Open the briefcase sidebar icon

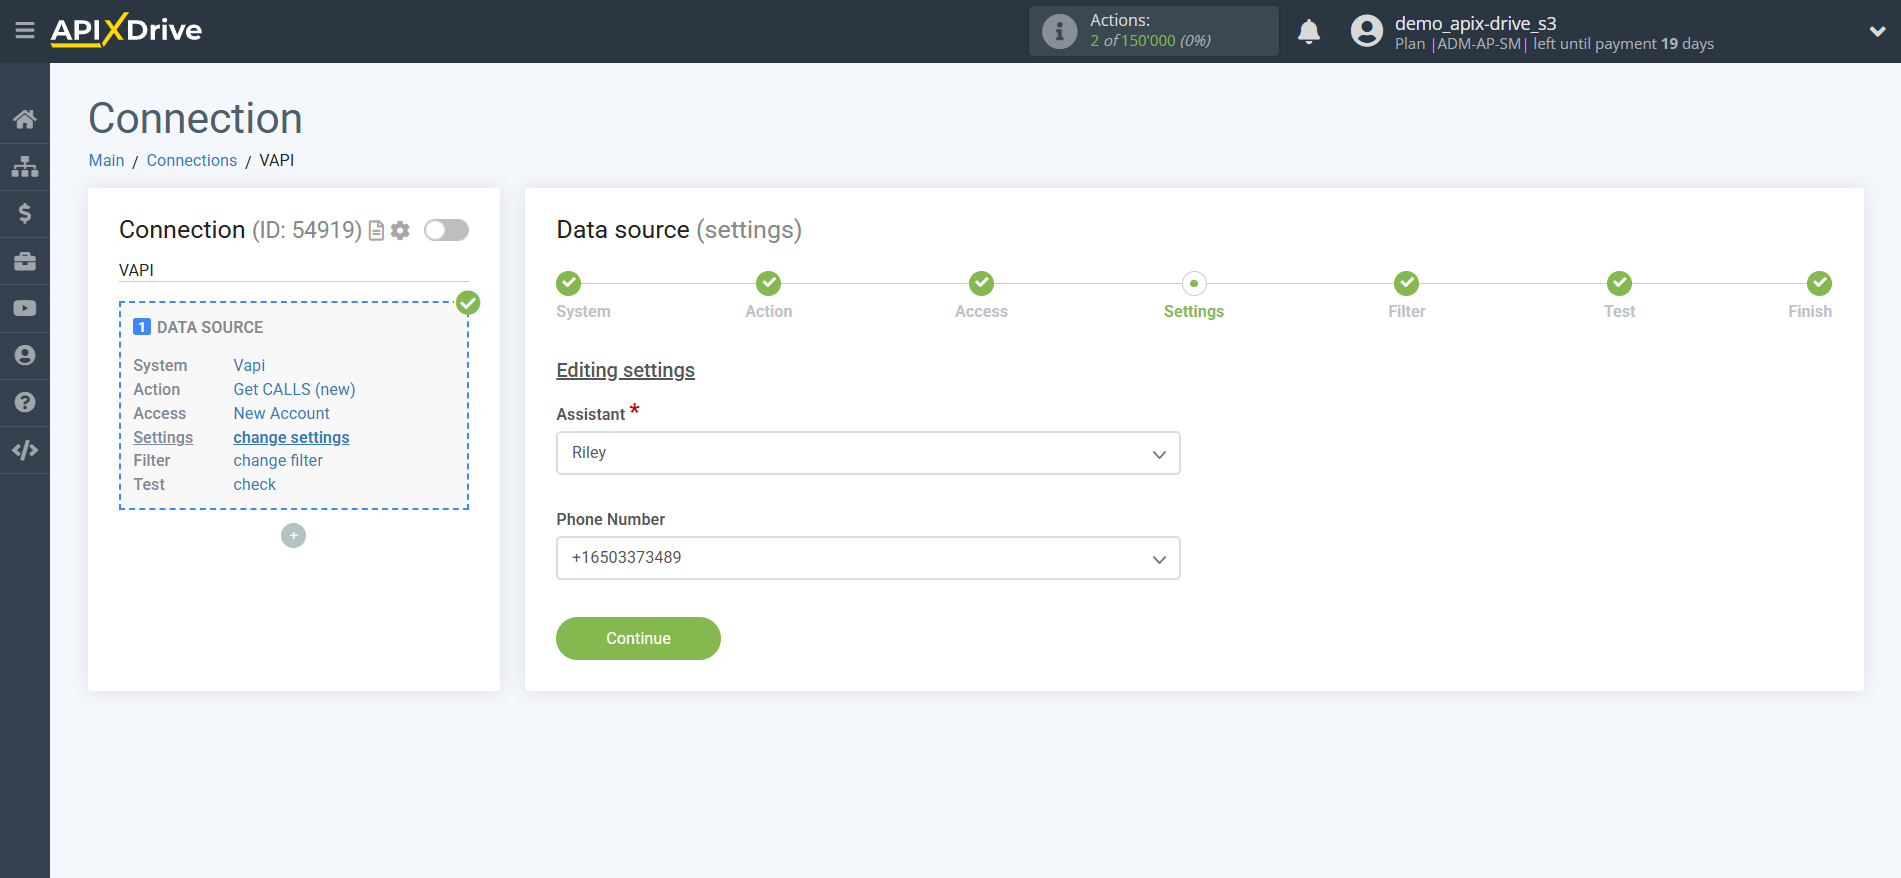coord(25,261)
